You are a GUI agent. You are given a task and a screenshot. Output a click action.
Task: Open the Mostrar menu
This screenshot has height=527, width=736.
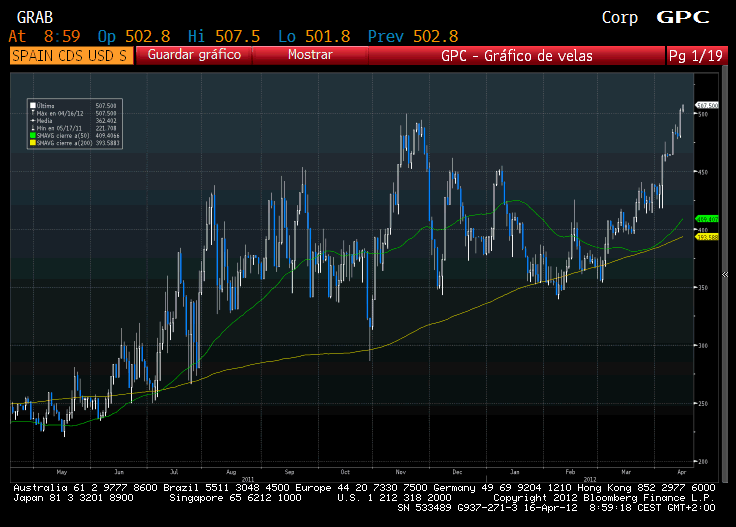[x=310, y=55]
